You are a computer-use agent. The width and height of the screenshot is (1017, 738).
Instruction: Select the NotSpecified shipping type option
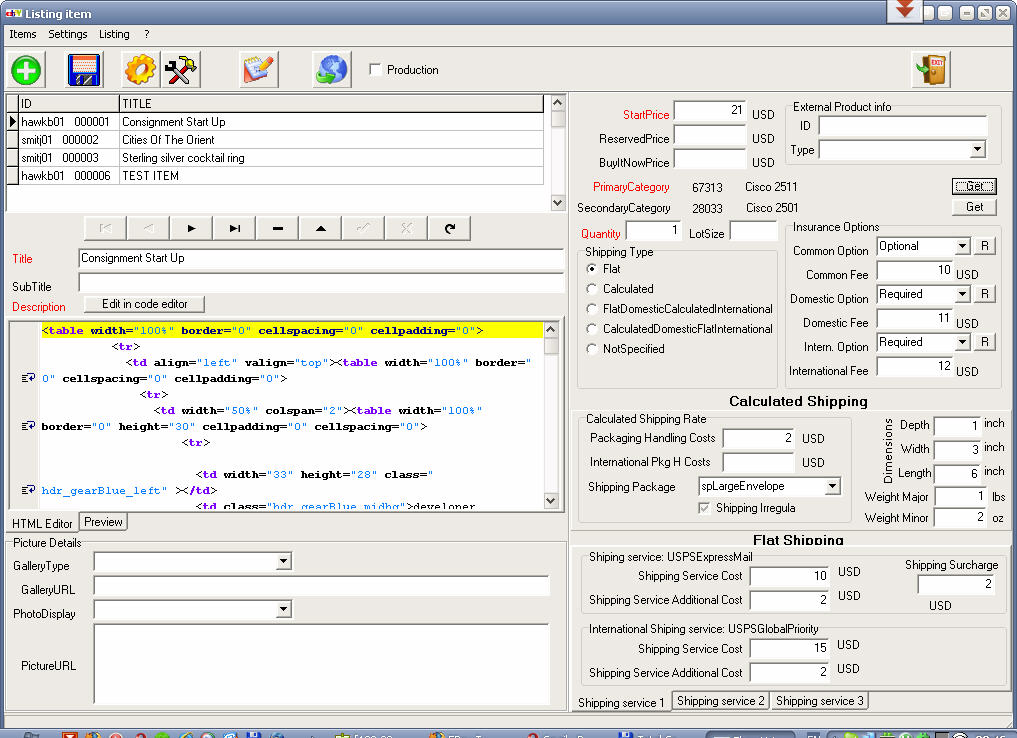[592, 349]
